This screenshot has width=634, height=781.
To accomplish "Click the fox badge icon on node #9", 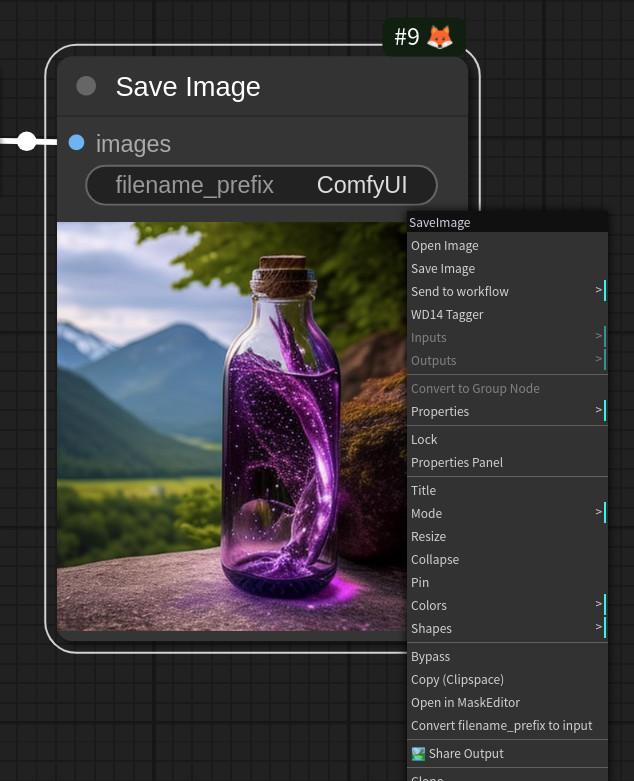I will pyautogui.click(x=440, y=37).
